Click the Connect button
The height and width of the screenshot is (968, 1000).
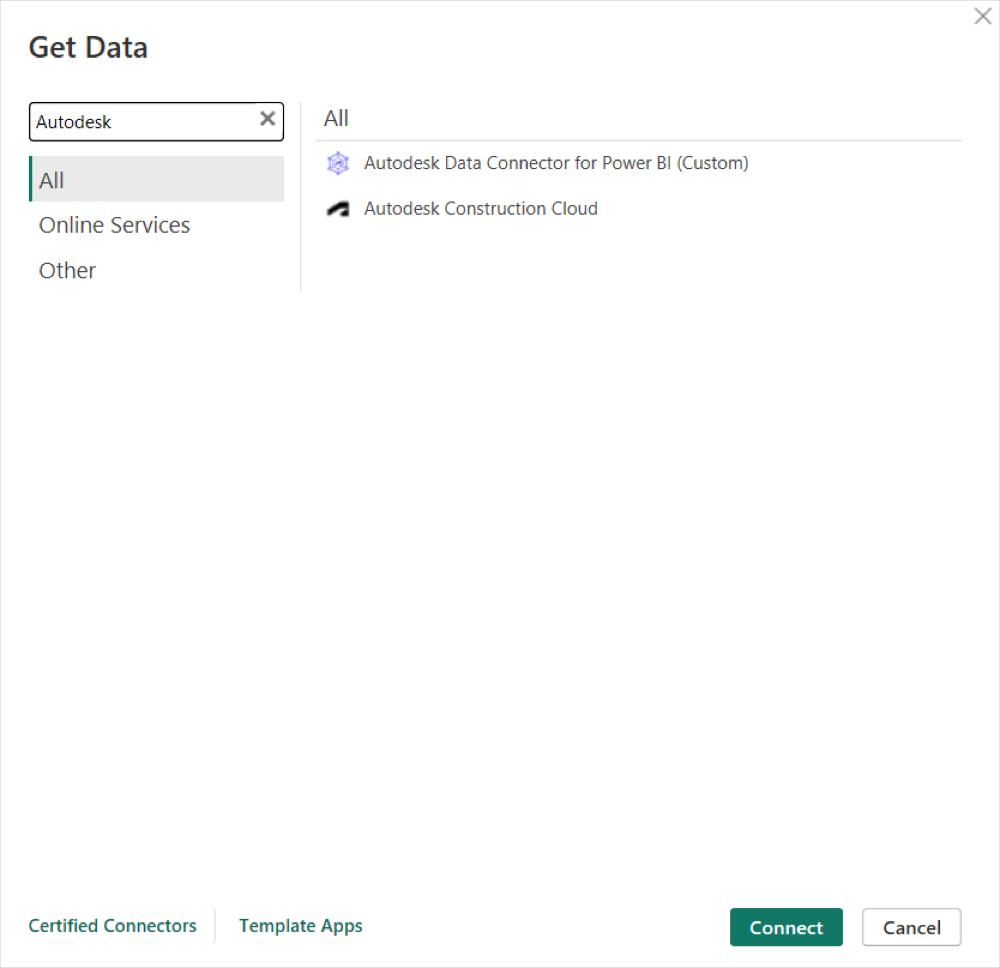[x=786, y=927]
